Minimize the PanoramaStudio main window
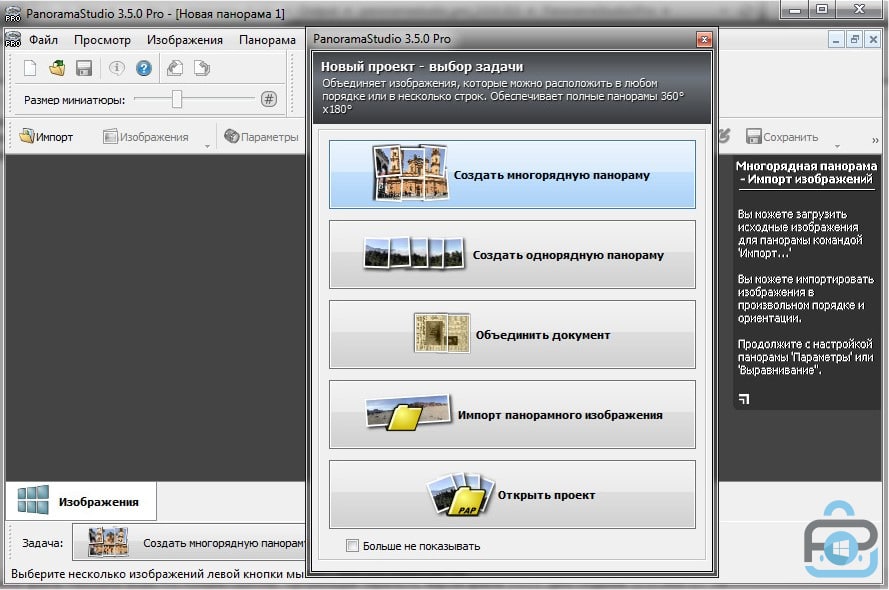The height and width of the screenshot is (590, 889). pyautogui.click(x=795, y=10)
